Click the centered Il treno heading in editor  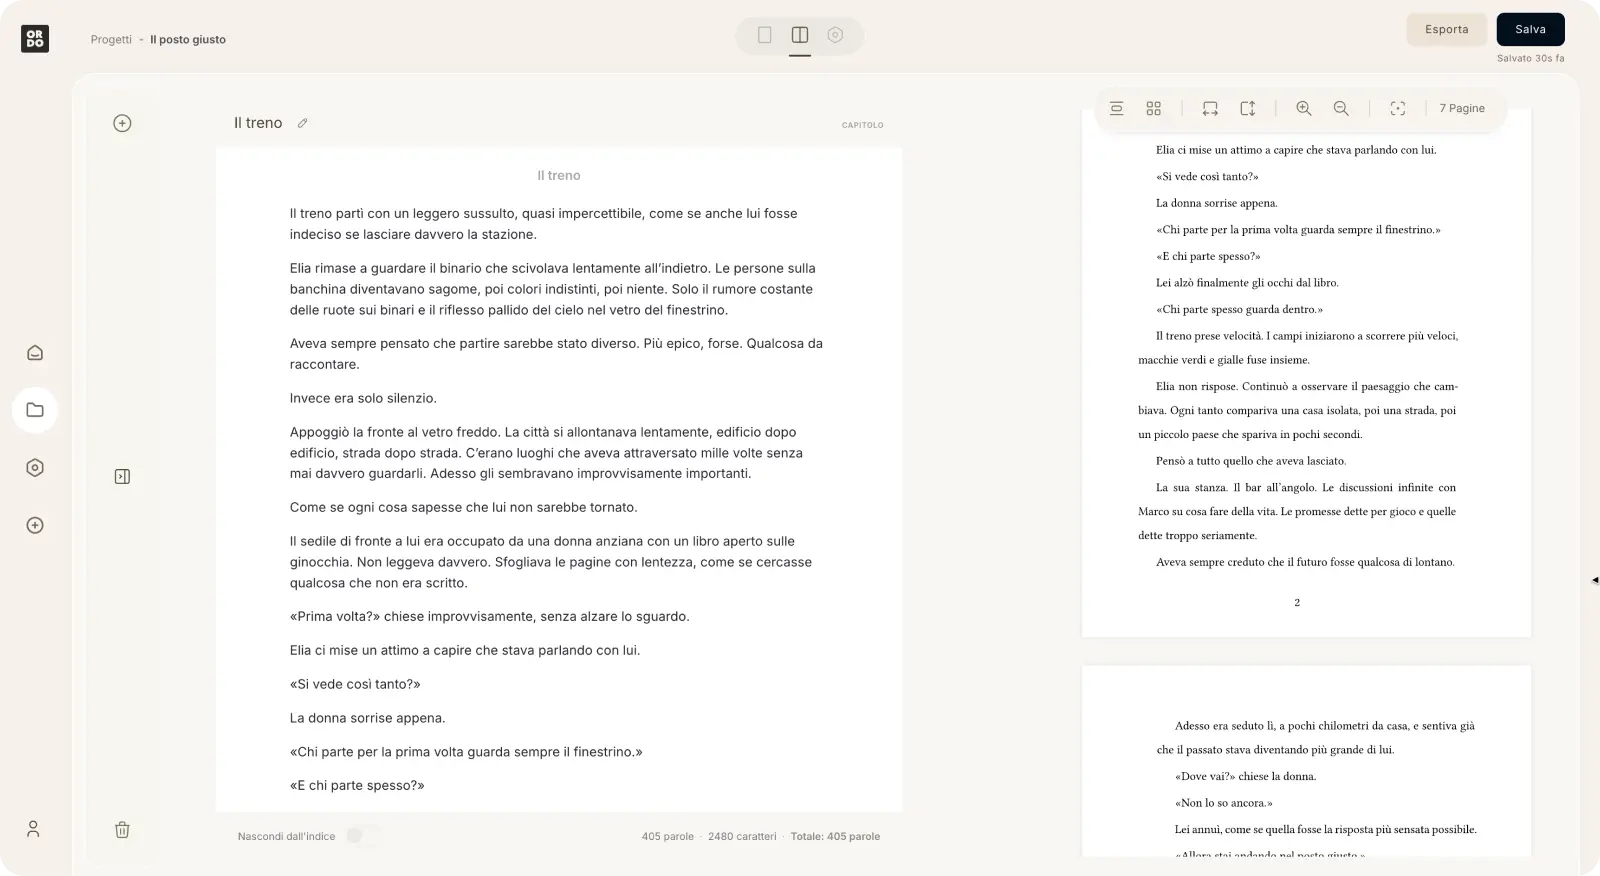(x=558, y=175)
